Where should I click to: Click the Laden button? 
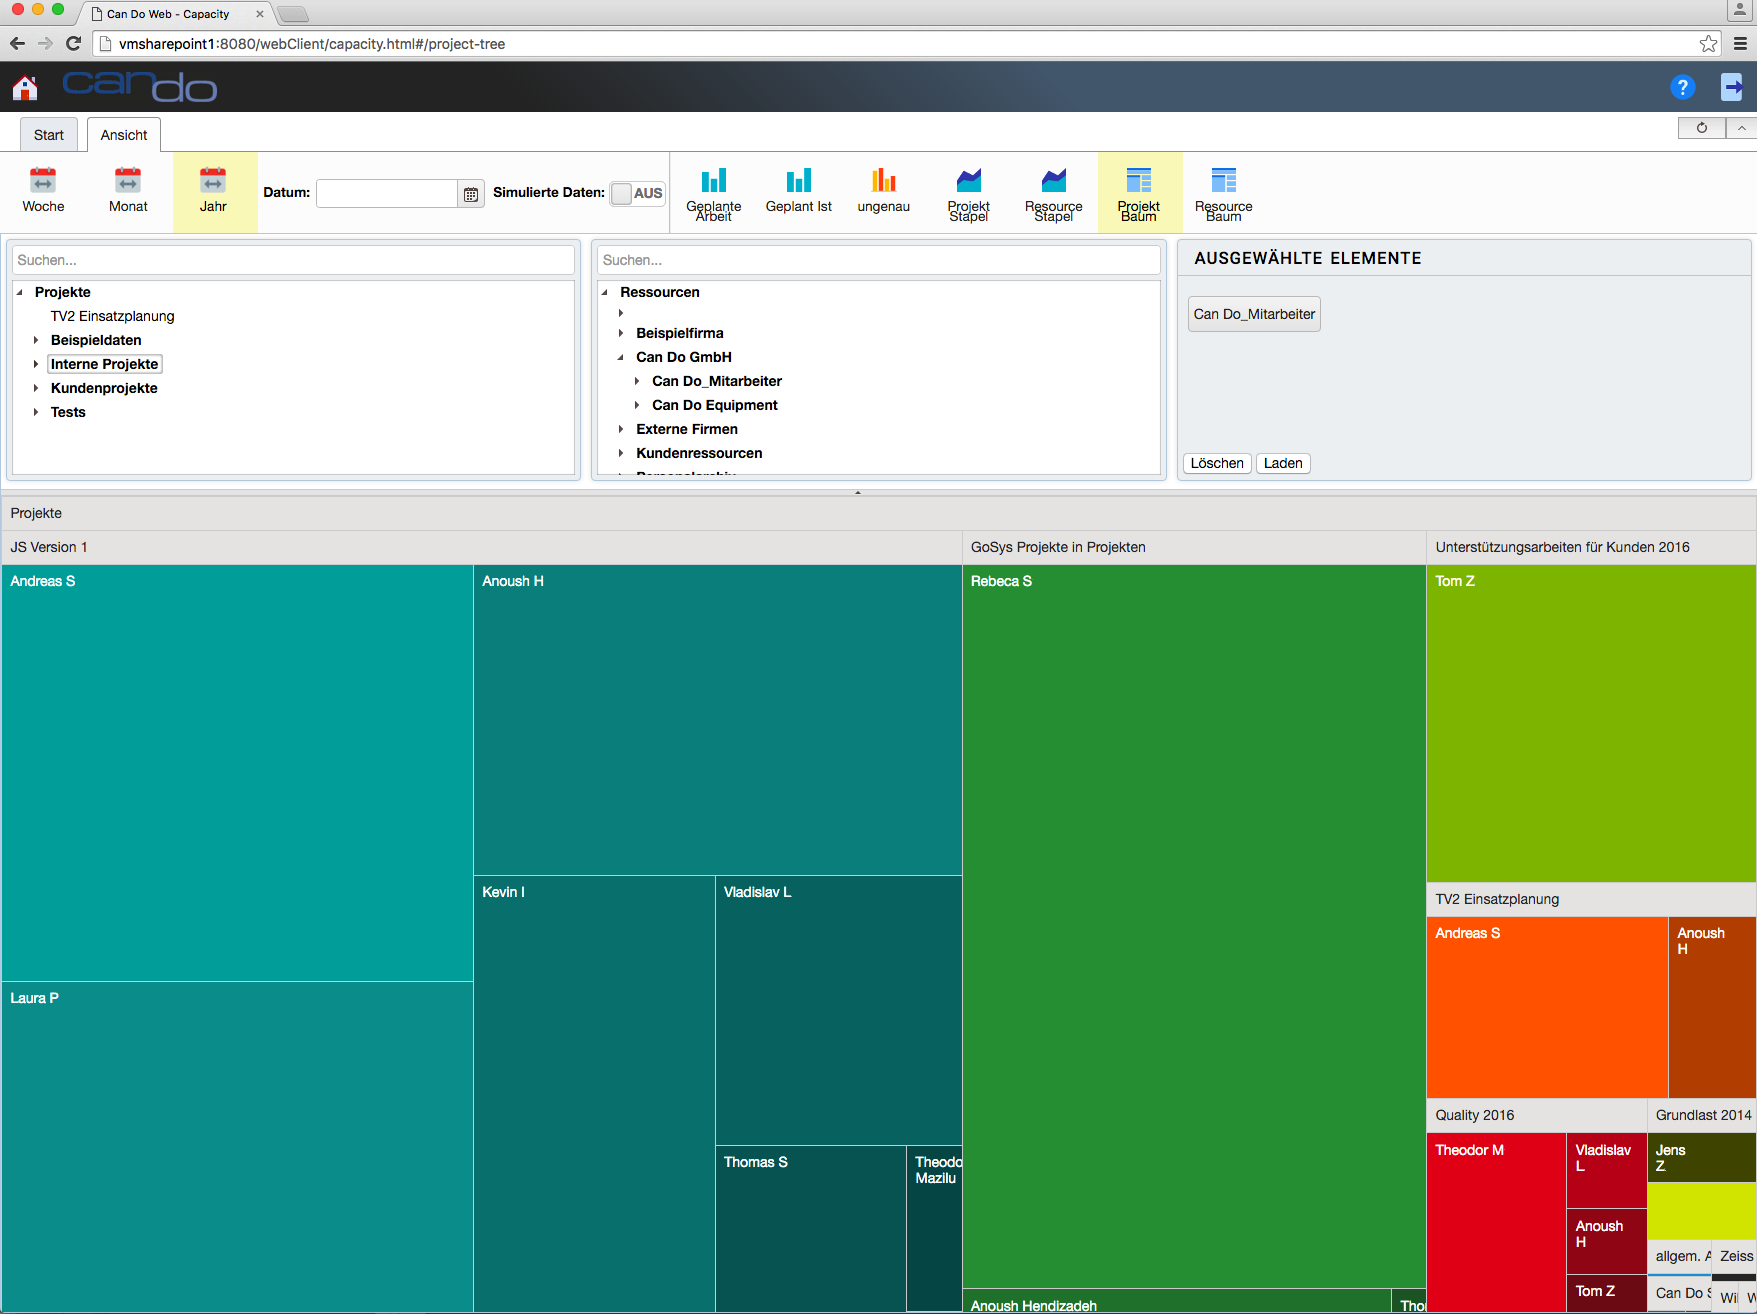coord(1283,463)
